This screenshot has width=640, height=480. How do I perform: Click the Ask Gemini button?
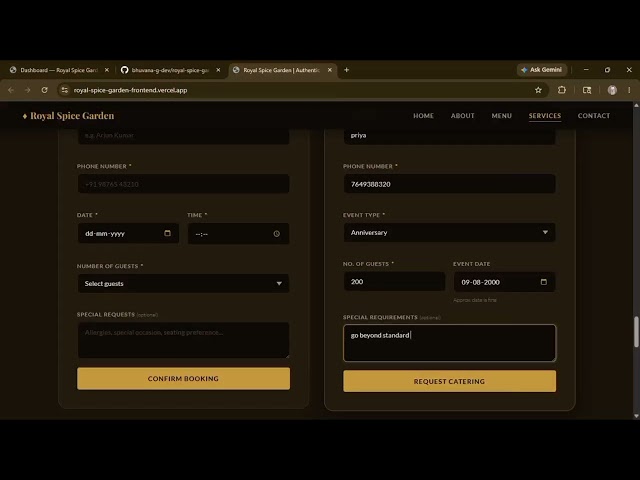click(542, 70)
